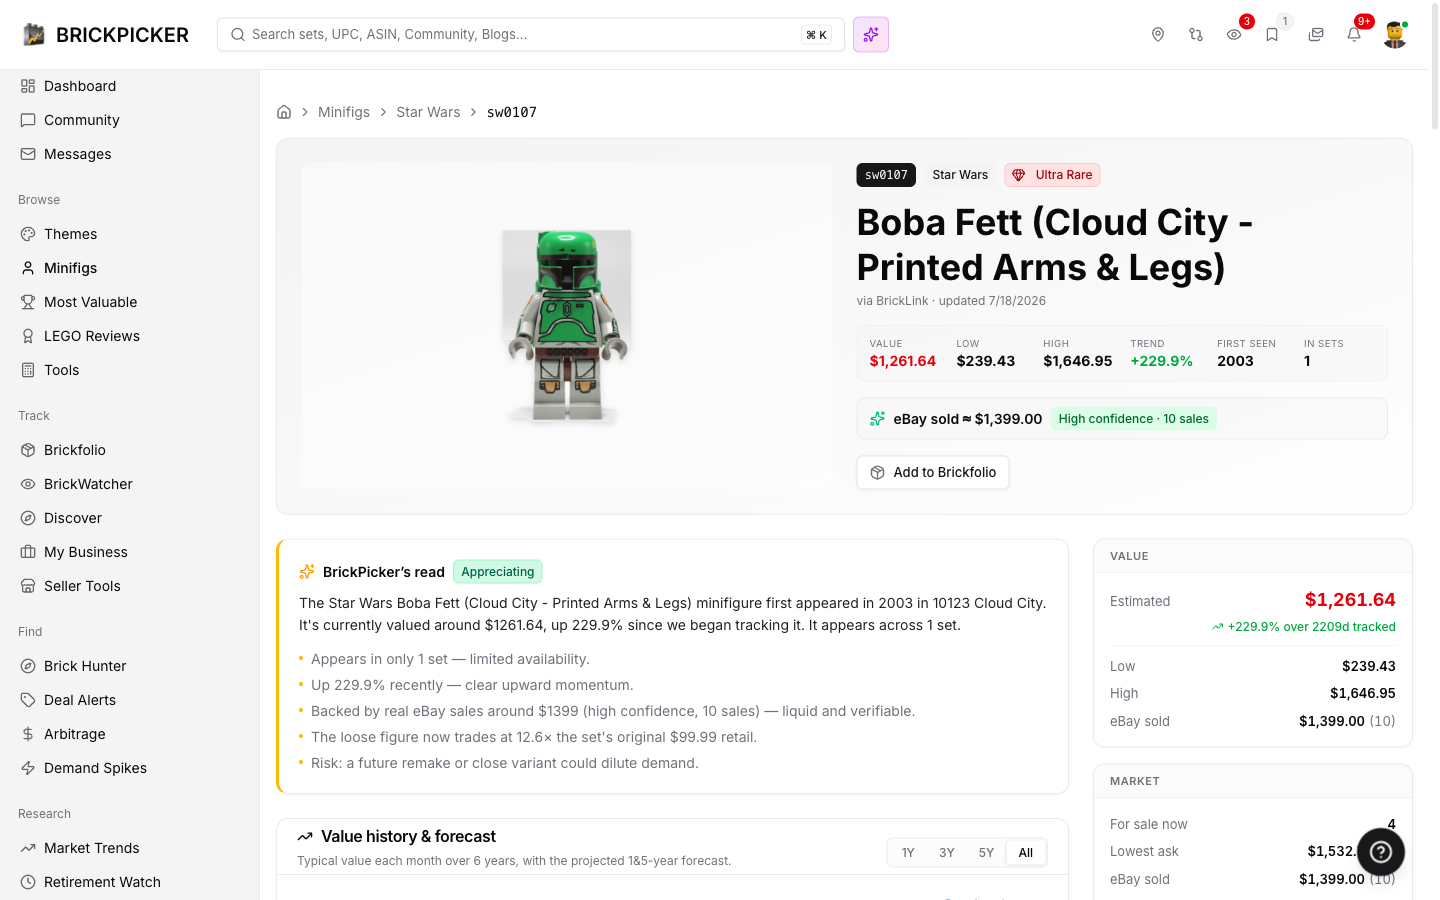Open the notifications bell

tap(1354, 35)
